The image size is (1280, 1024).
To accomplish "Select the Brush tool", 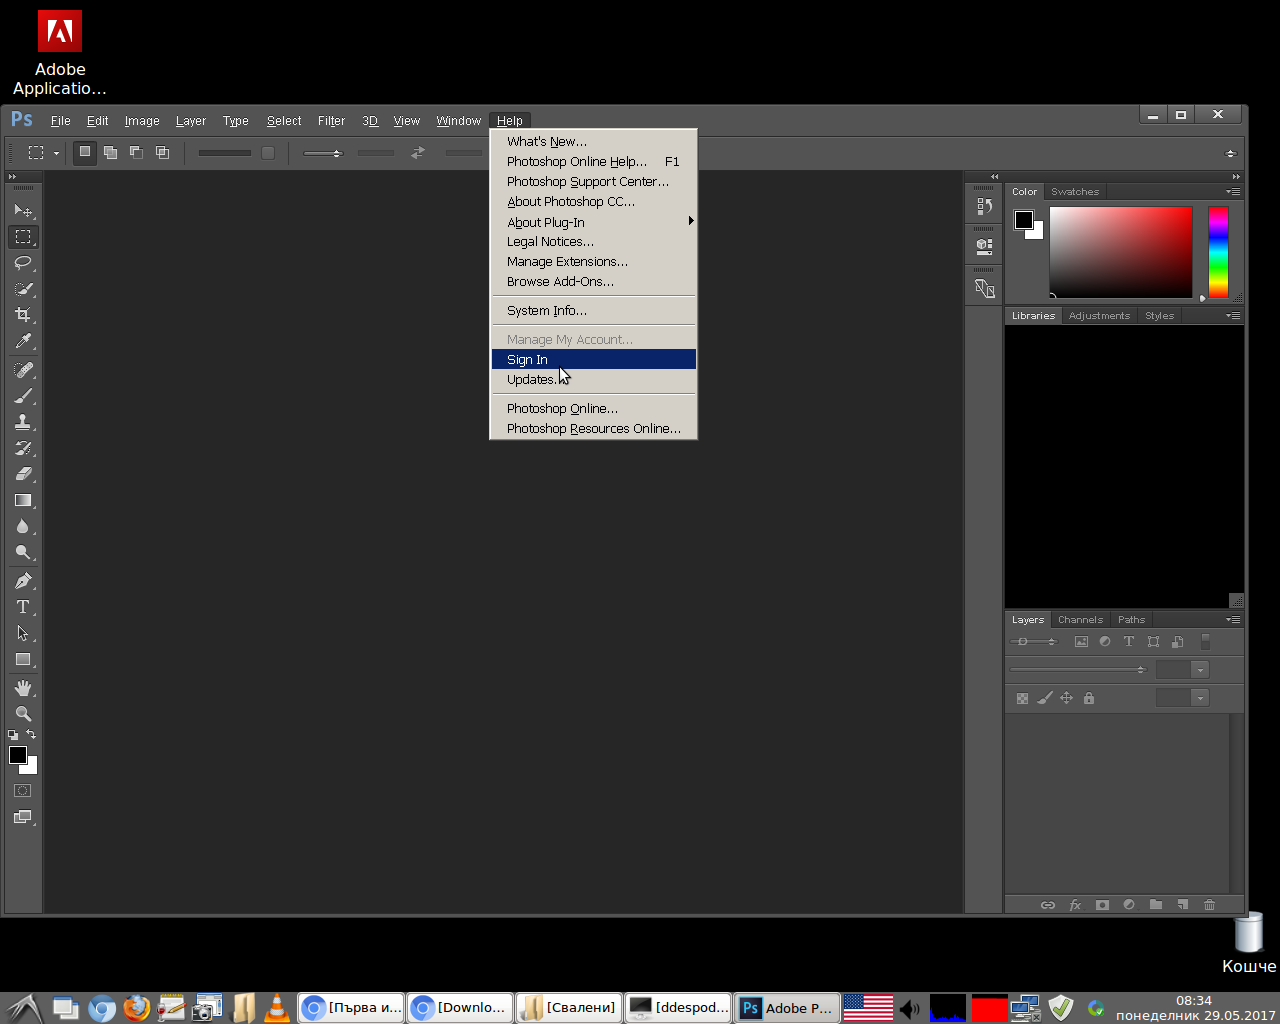I will pyautogui.click(x=23, y=396).
